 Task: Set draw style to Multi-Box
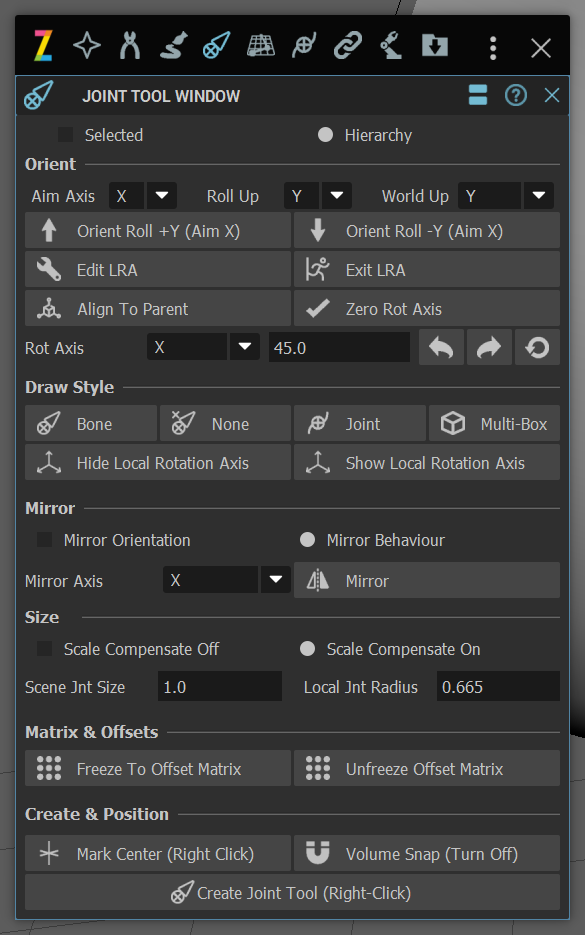tap(494, 423)
